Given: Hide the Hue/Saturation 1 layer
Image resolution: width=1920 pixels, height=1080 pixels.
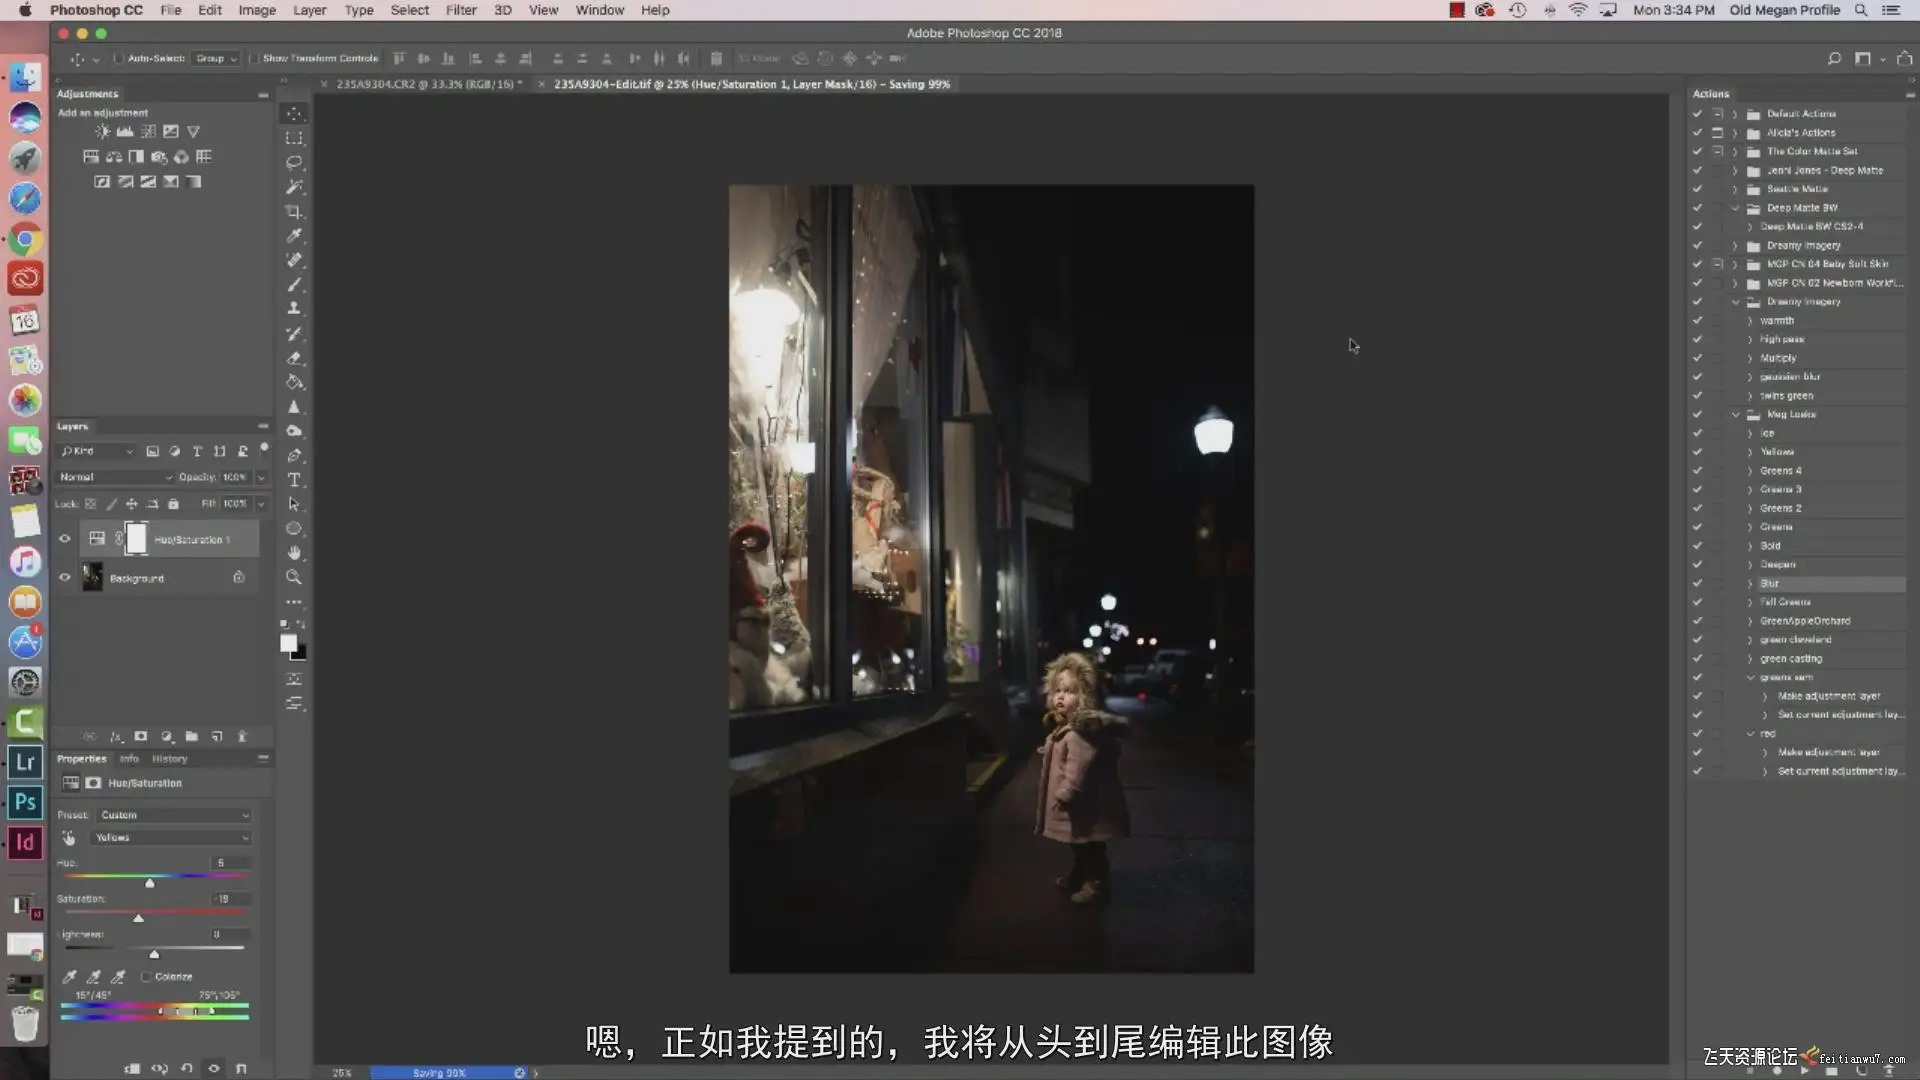Looking at the screenshot, I should 65,539.
